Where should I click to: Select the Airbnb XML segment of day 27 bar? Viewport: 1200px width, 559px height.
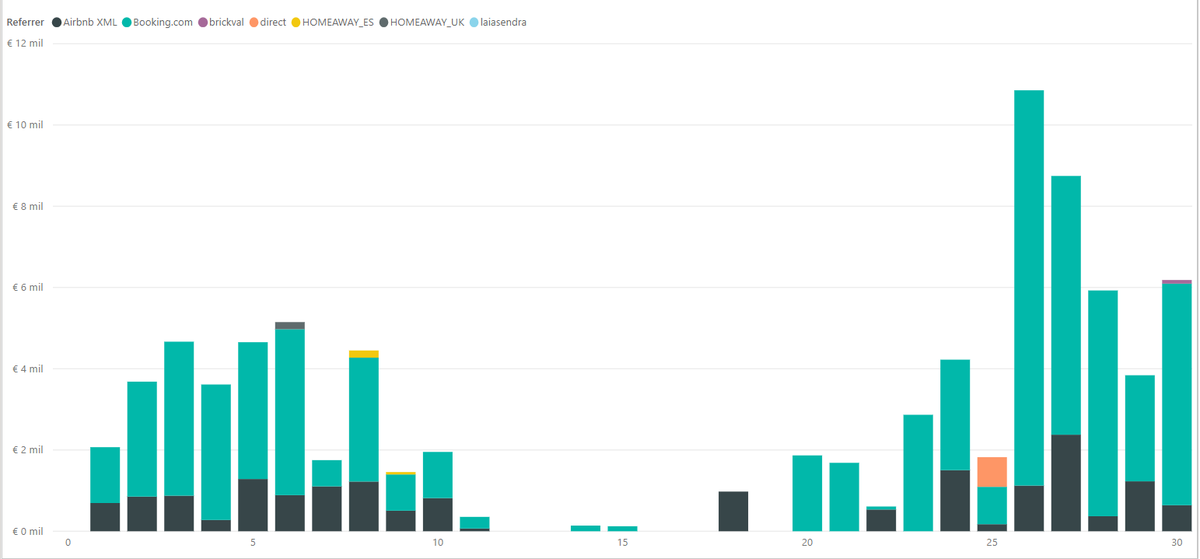coord(1066,483)
